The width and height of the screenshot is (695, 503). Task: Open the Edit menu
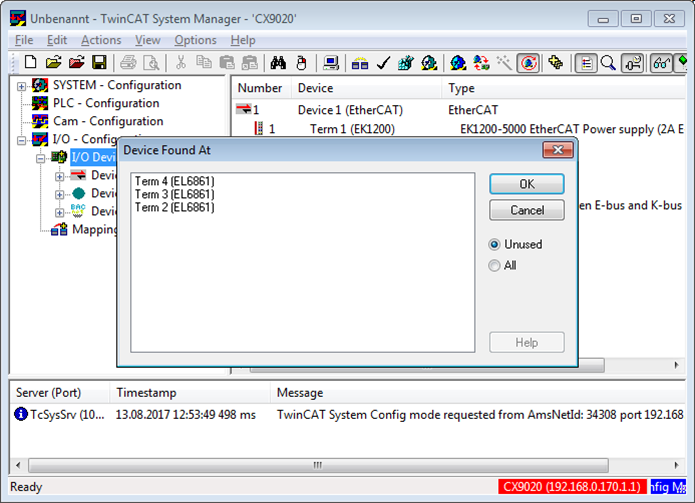(x=57, y=40)
